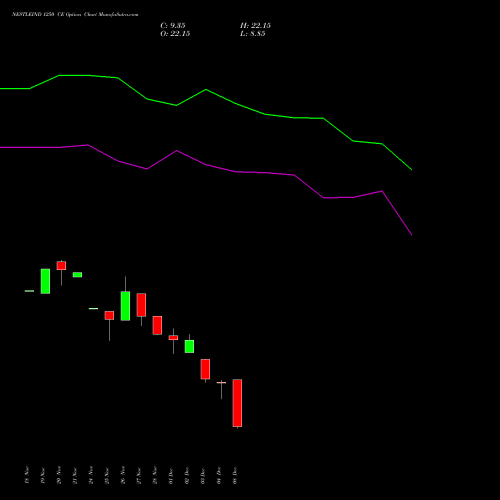The height and width of the screenshot is (500, 500).
Task: Click the 04 Dec date label
Action: pyautogui.click(x=219, y=475)
